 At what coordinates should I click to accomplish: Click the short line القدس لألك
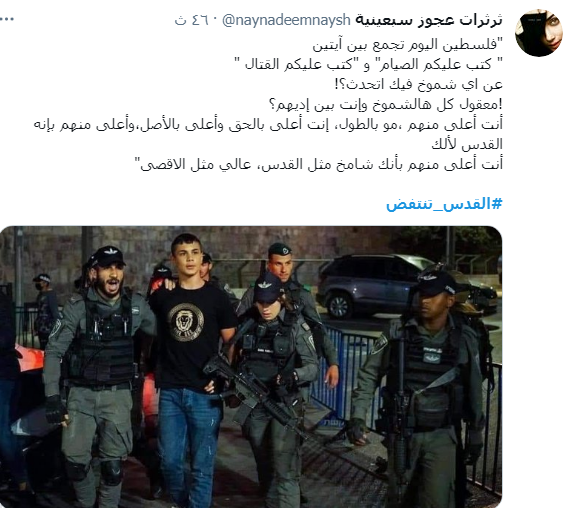[467, 144]
